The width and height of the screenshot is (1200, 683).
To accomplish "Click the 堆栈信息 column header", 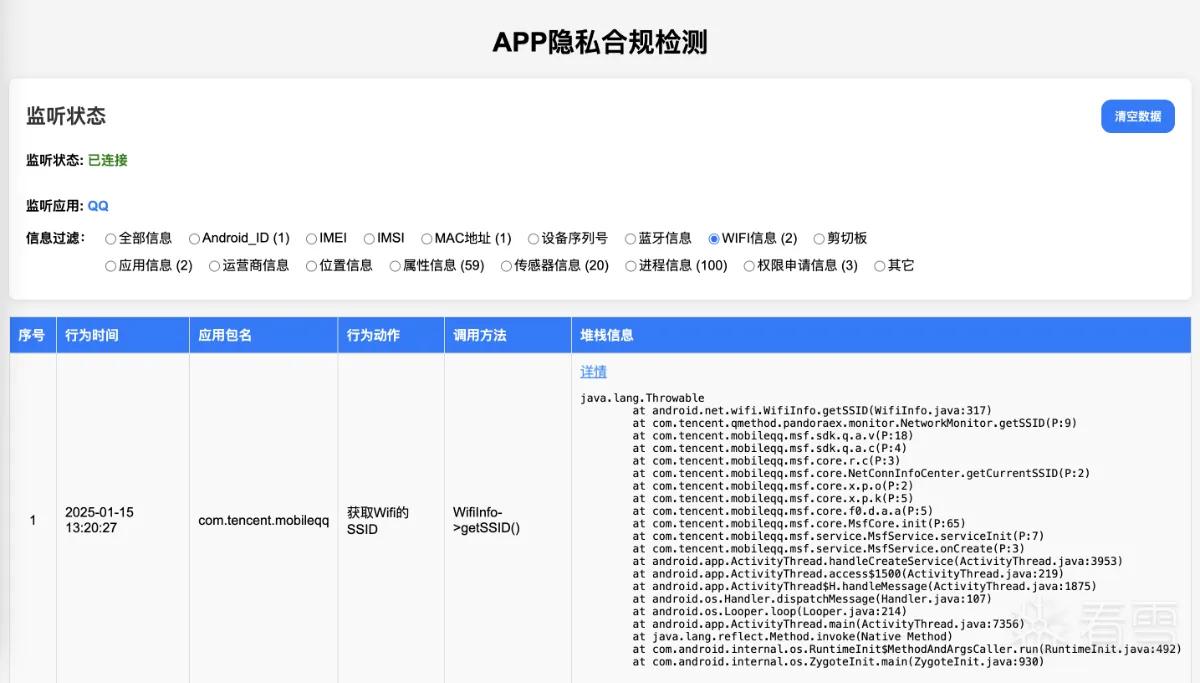I will tap(881, 335).
